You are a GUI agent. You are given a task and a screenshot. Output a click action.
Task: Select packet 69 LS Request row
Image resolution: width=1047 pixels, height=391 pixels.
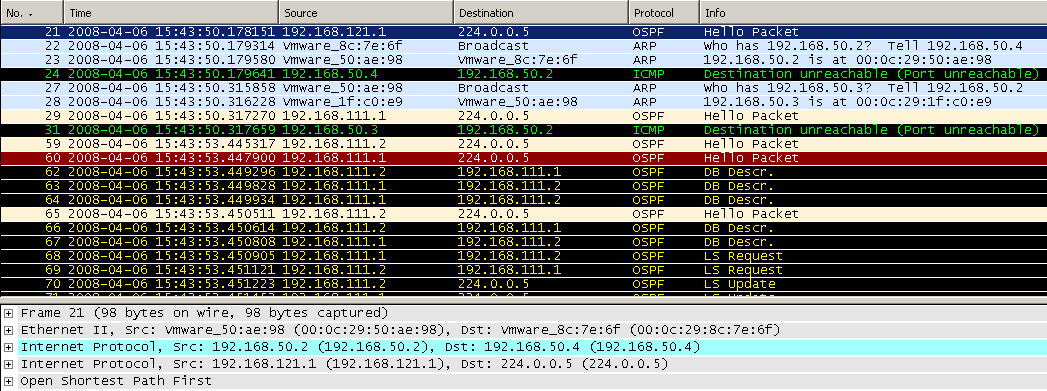(x=524, y=270)
